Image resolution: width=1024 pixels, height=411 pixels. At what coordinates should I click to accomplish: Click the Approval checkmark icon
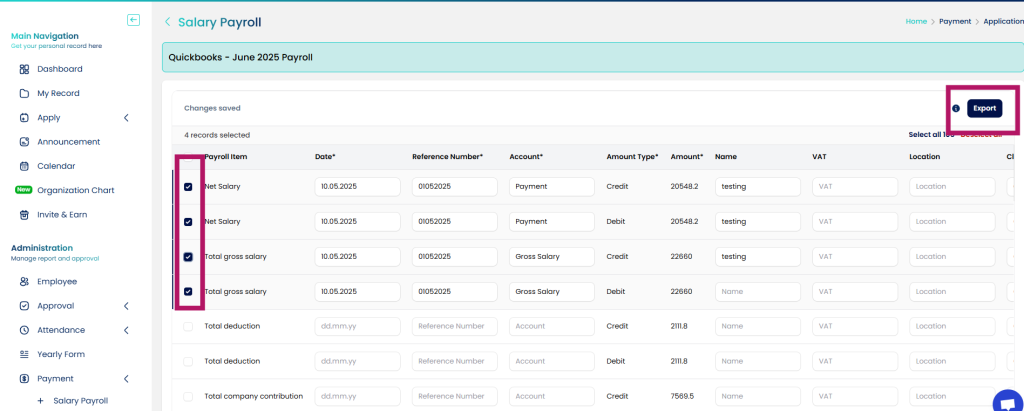point(24,306)
